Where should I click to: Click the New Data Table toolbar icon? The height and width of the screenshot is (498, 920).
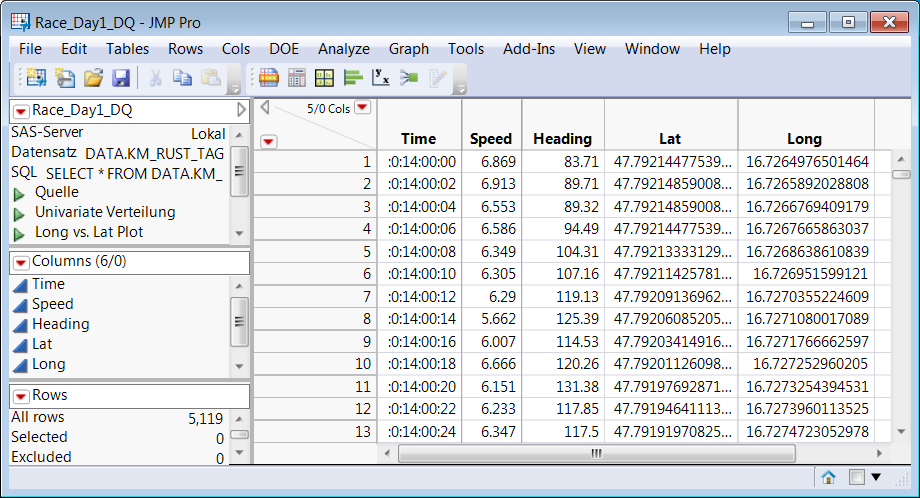coord(37,77)
